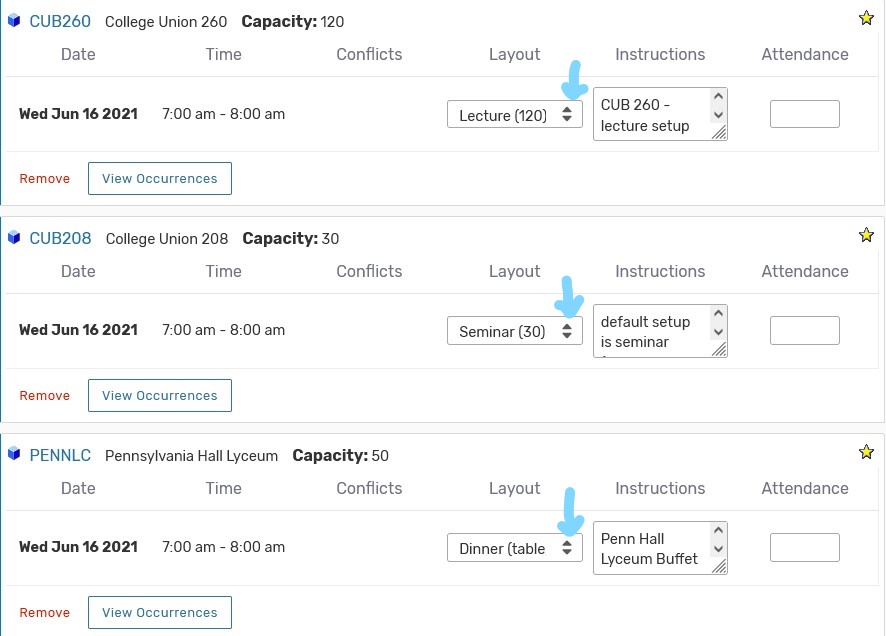Open the Lecture (120) layout dropdown
This screenshot has height=636, width=886.
pyautogui.click(x=515, y=114)
